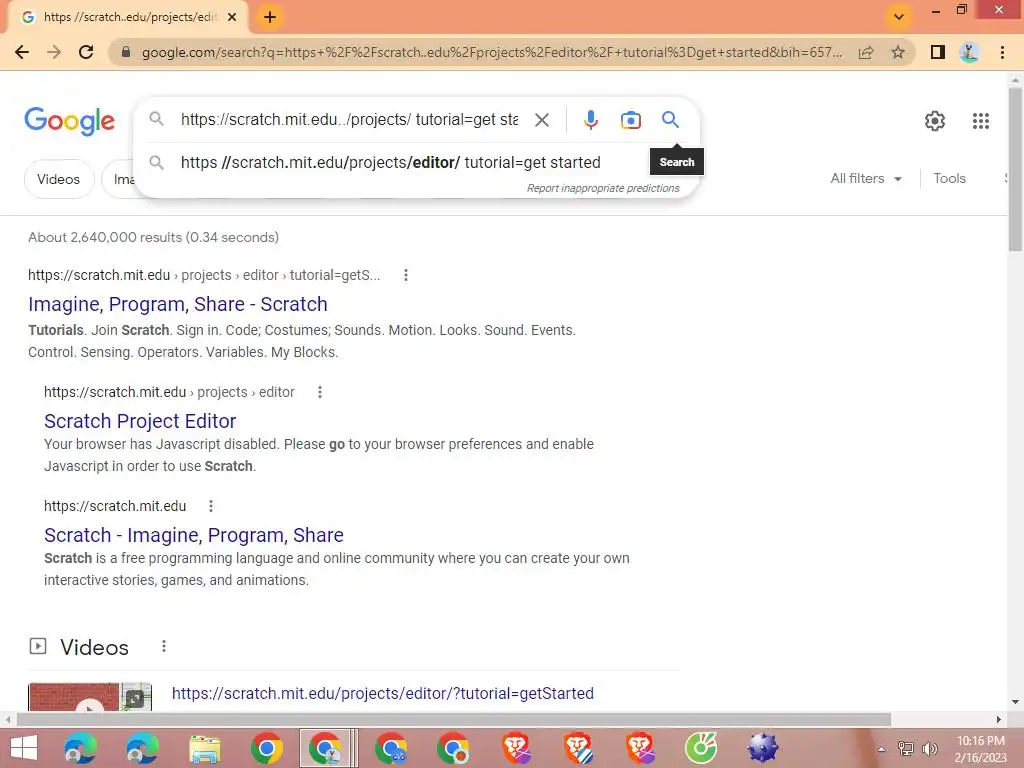Select the suggested scratch editor tutorial query
This screenshot has width=1024, height=768.
pos(391,163)
